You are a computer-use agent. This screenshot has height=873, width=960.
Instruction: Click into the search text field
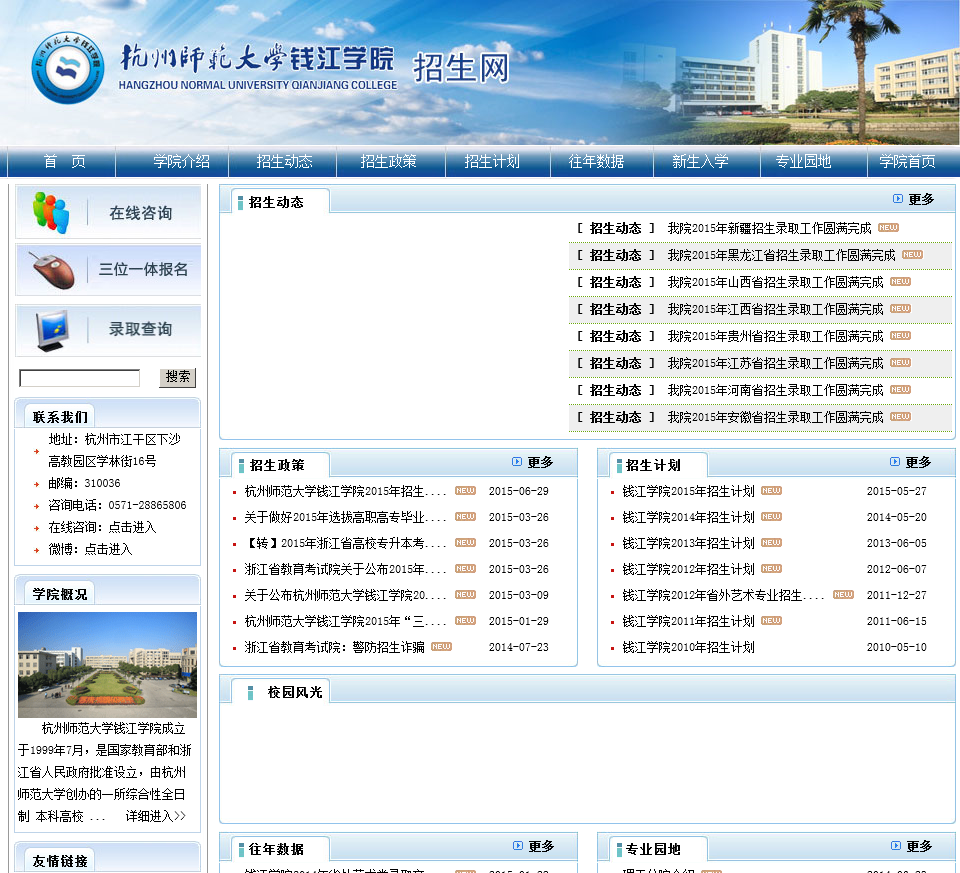(x=80, y=378)
